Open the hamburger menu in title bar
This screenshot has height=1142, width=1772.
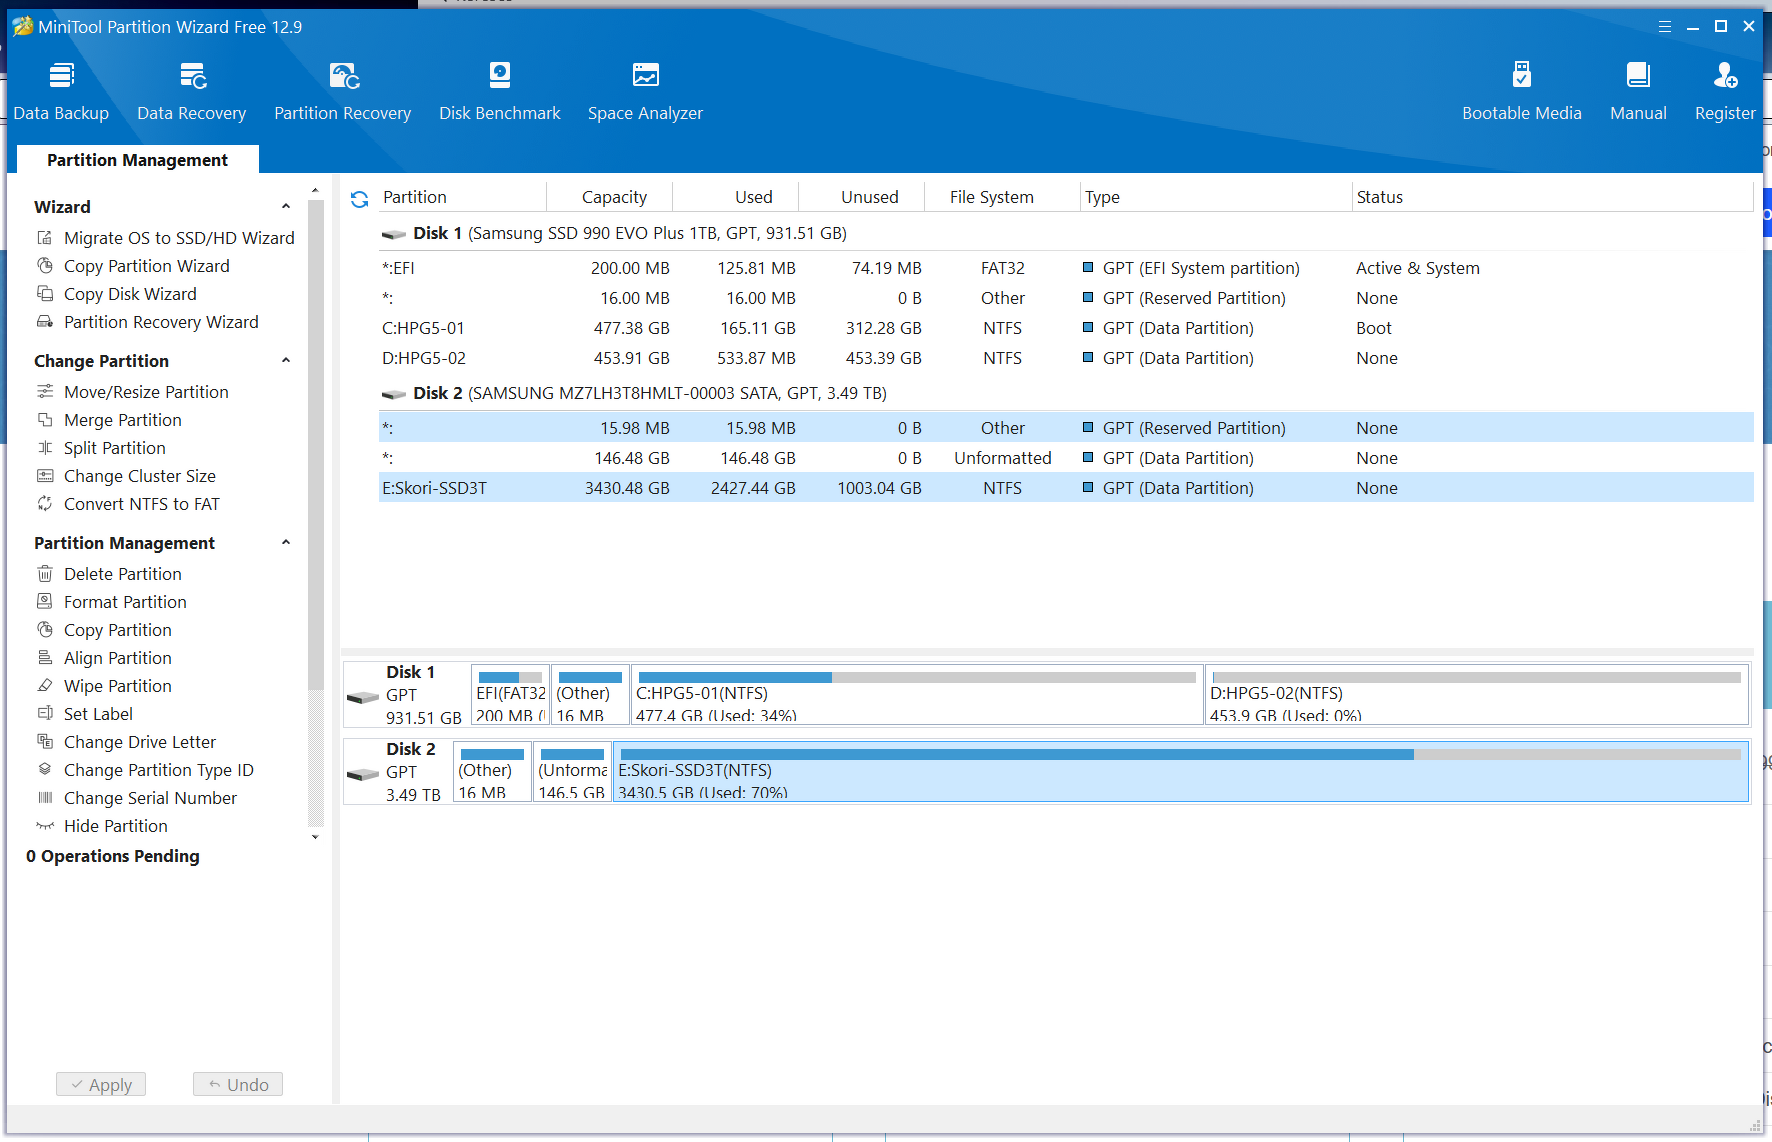pyautogui.click(x=1665, y=27)
